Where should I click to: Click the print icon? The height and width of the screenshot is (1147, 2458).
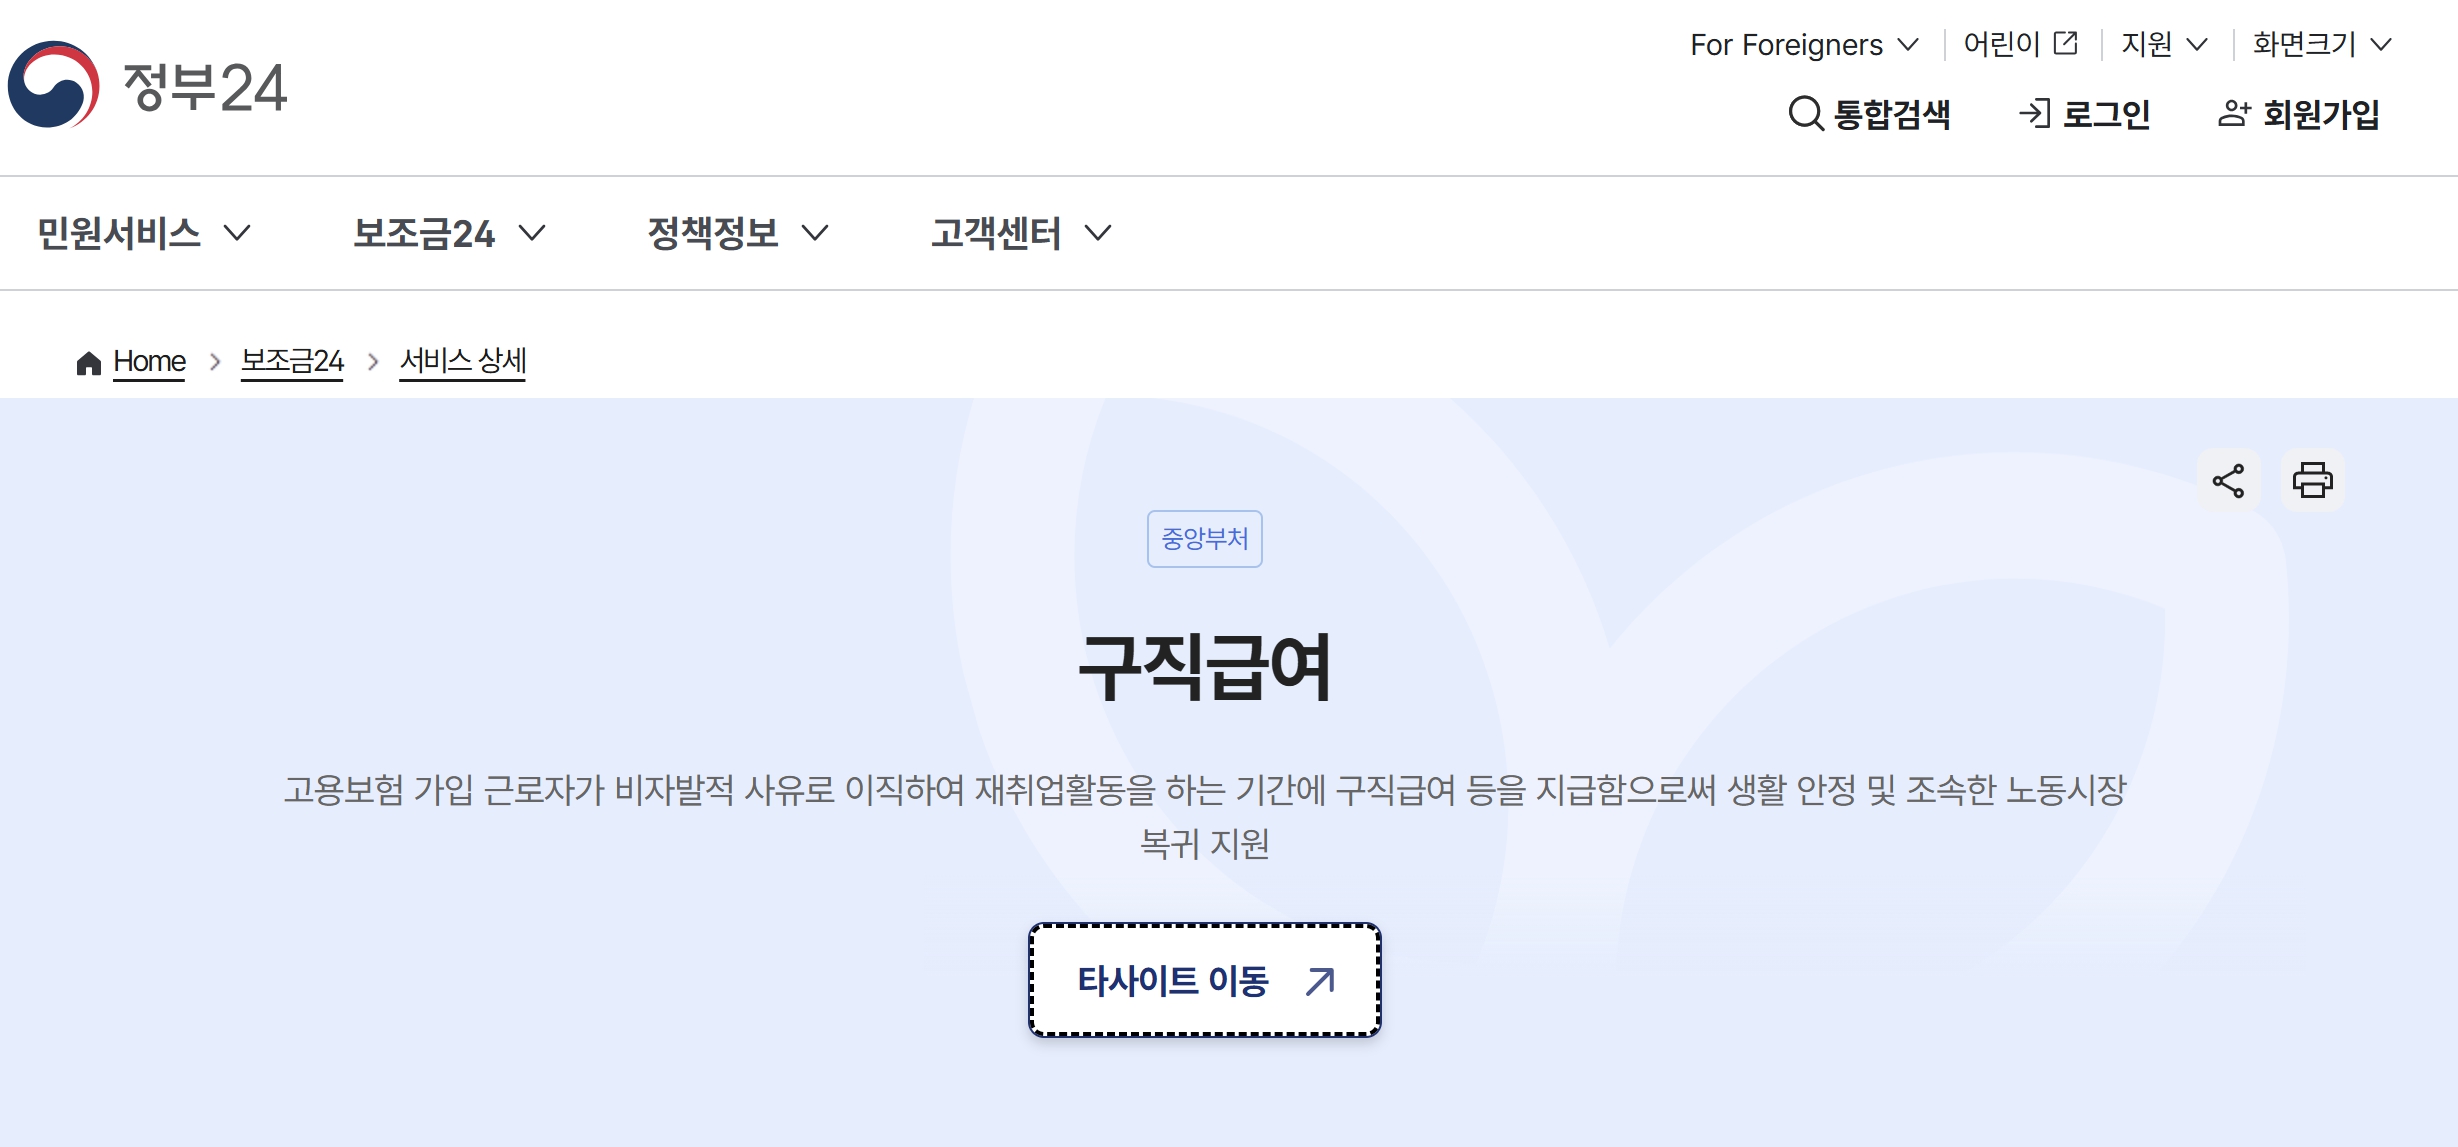(2312, 481)
